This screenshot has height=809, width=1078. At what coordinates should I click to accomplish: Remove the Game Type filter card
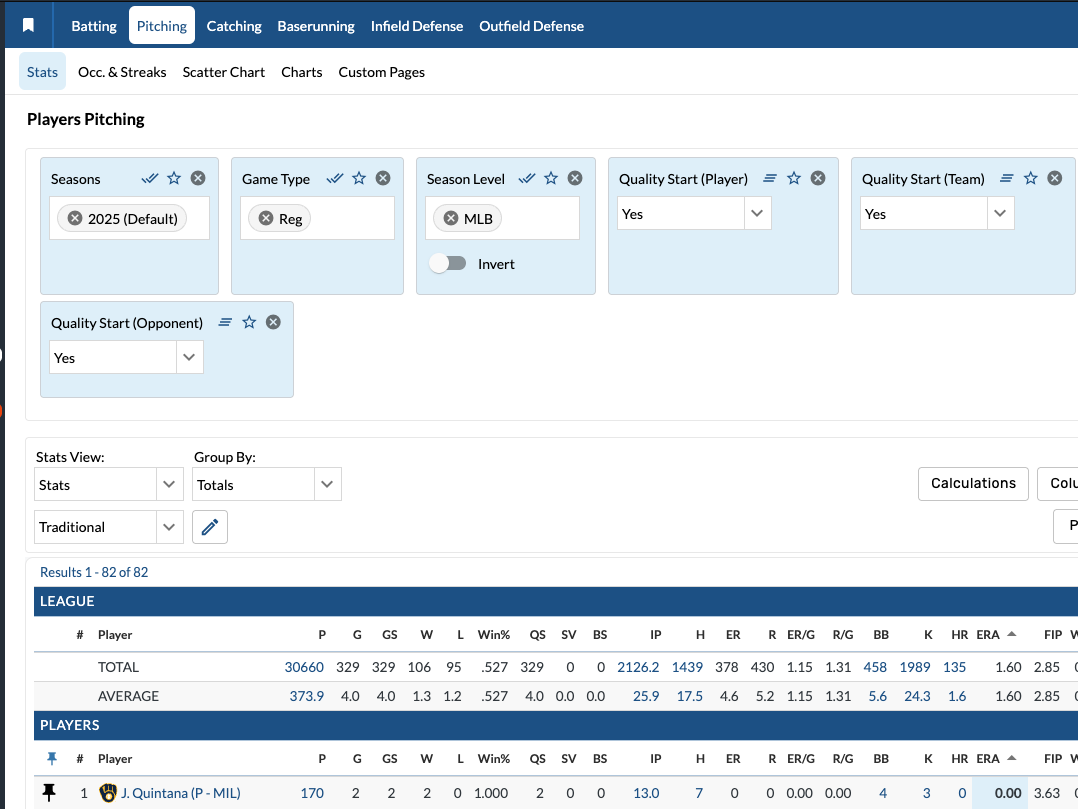382,178
